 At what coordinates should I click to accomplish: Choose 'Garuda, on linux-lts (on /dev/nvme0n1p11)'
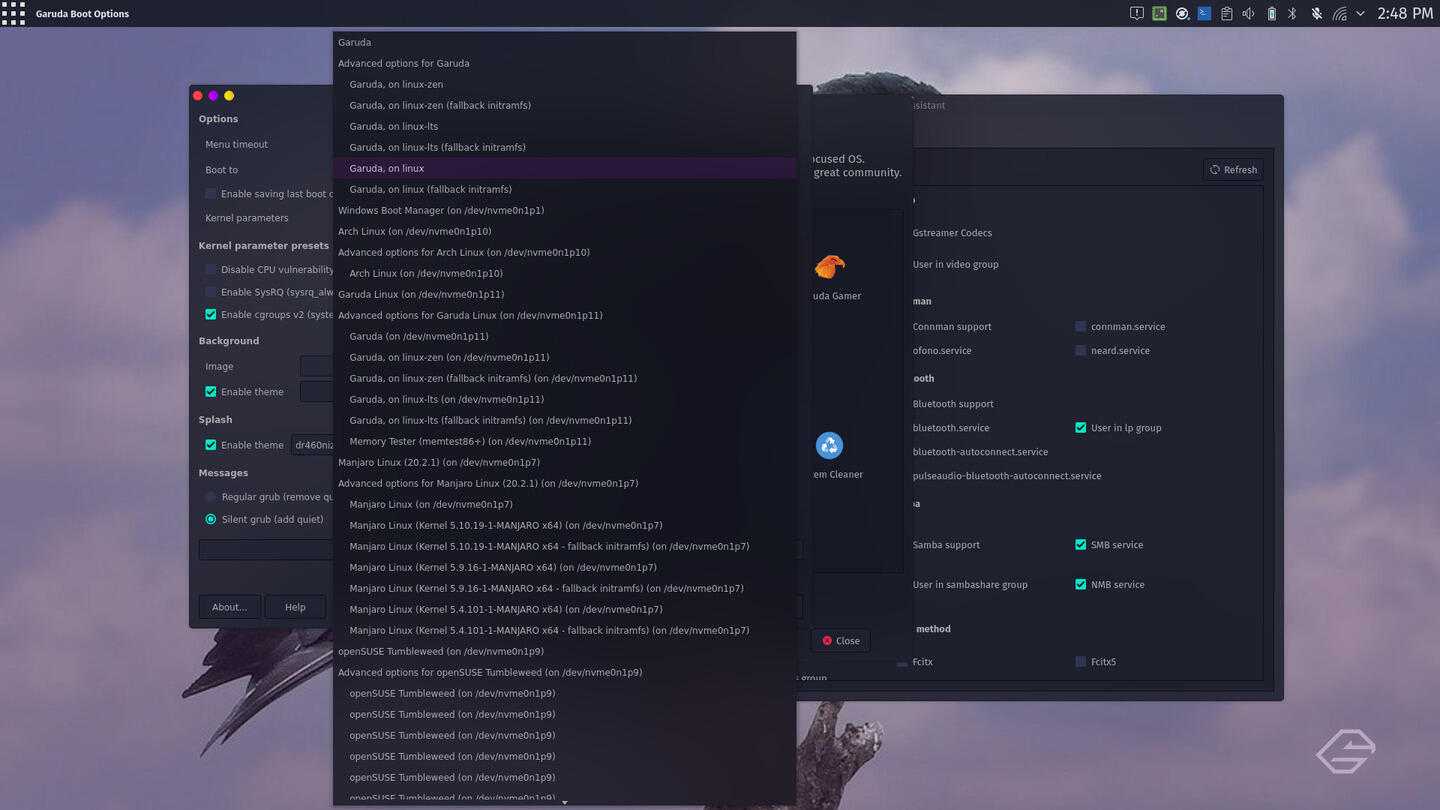click(x=565, y=399)
